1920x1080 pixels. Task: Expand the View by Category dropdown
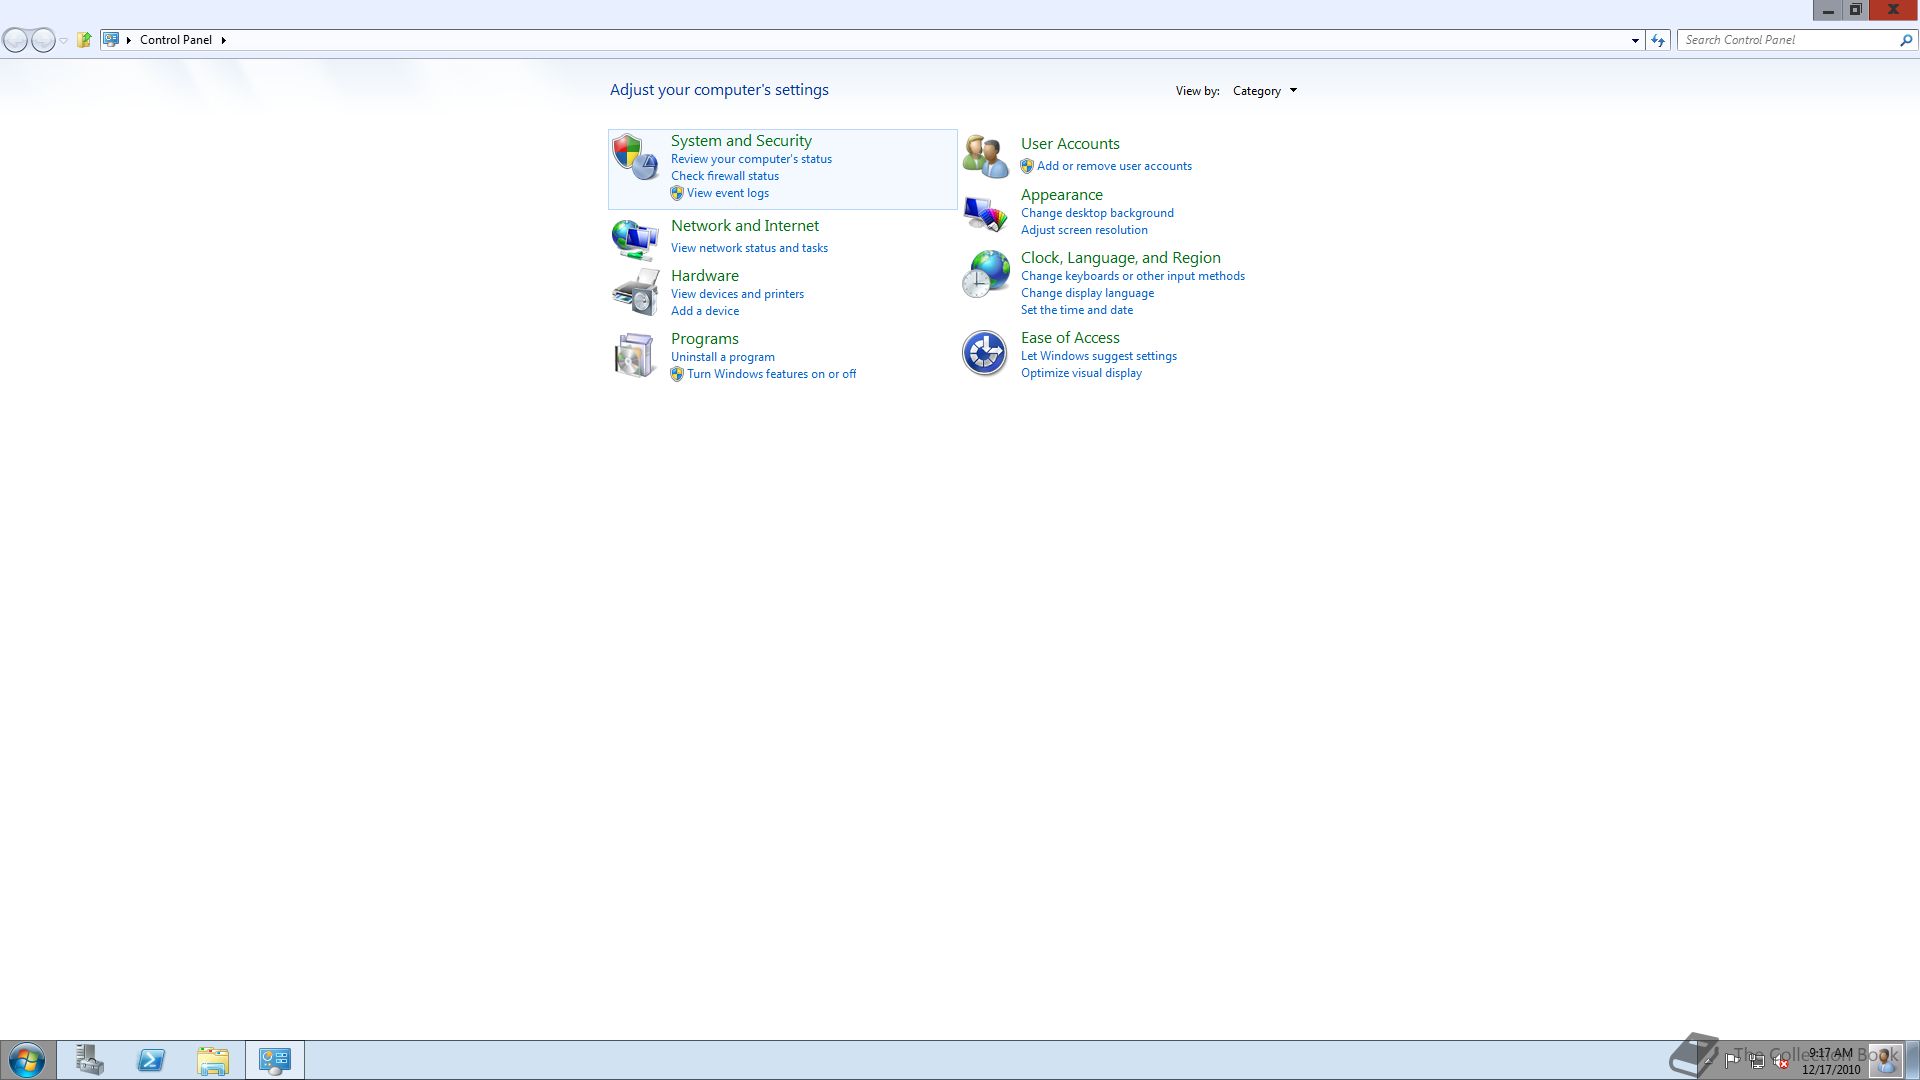(x=1265, y=91)
